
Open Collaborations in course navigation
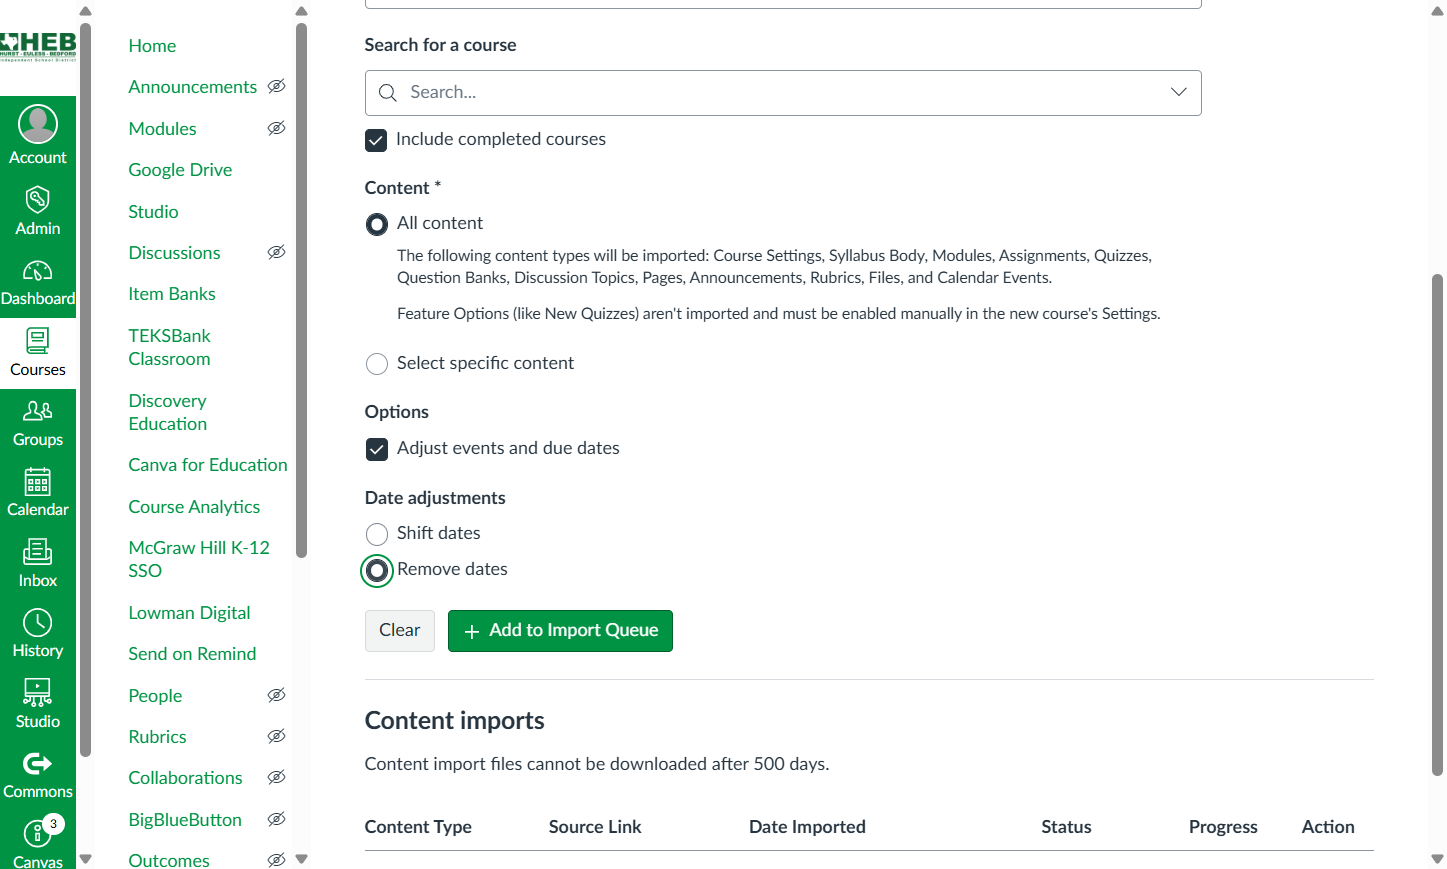coord(185,778)
